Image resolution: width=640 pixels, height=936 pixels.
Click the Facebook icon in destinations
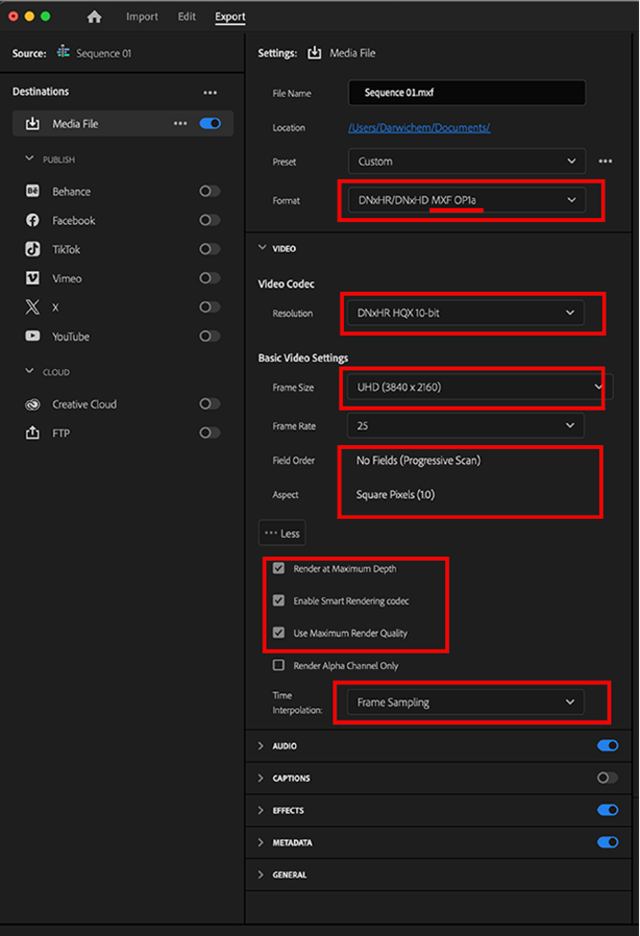pos(32,220)
